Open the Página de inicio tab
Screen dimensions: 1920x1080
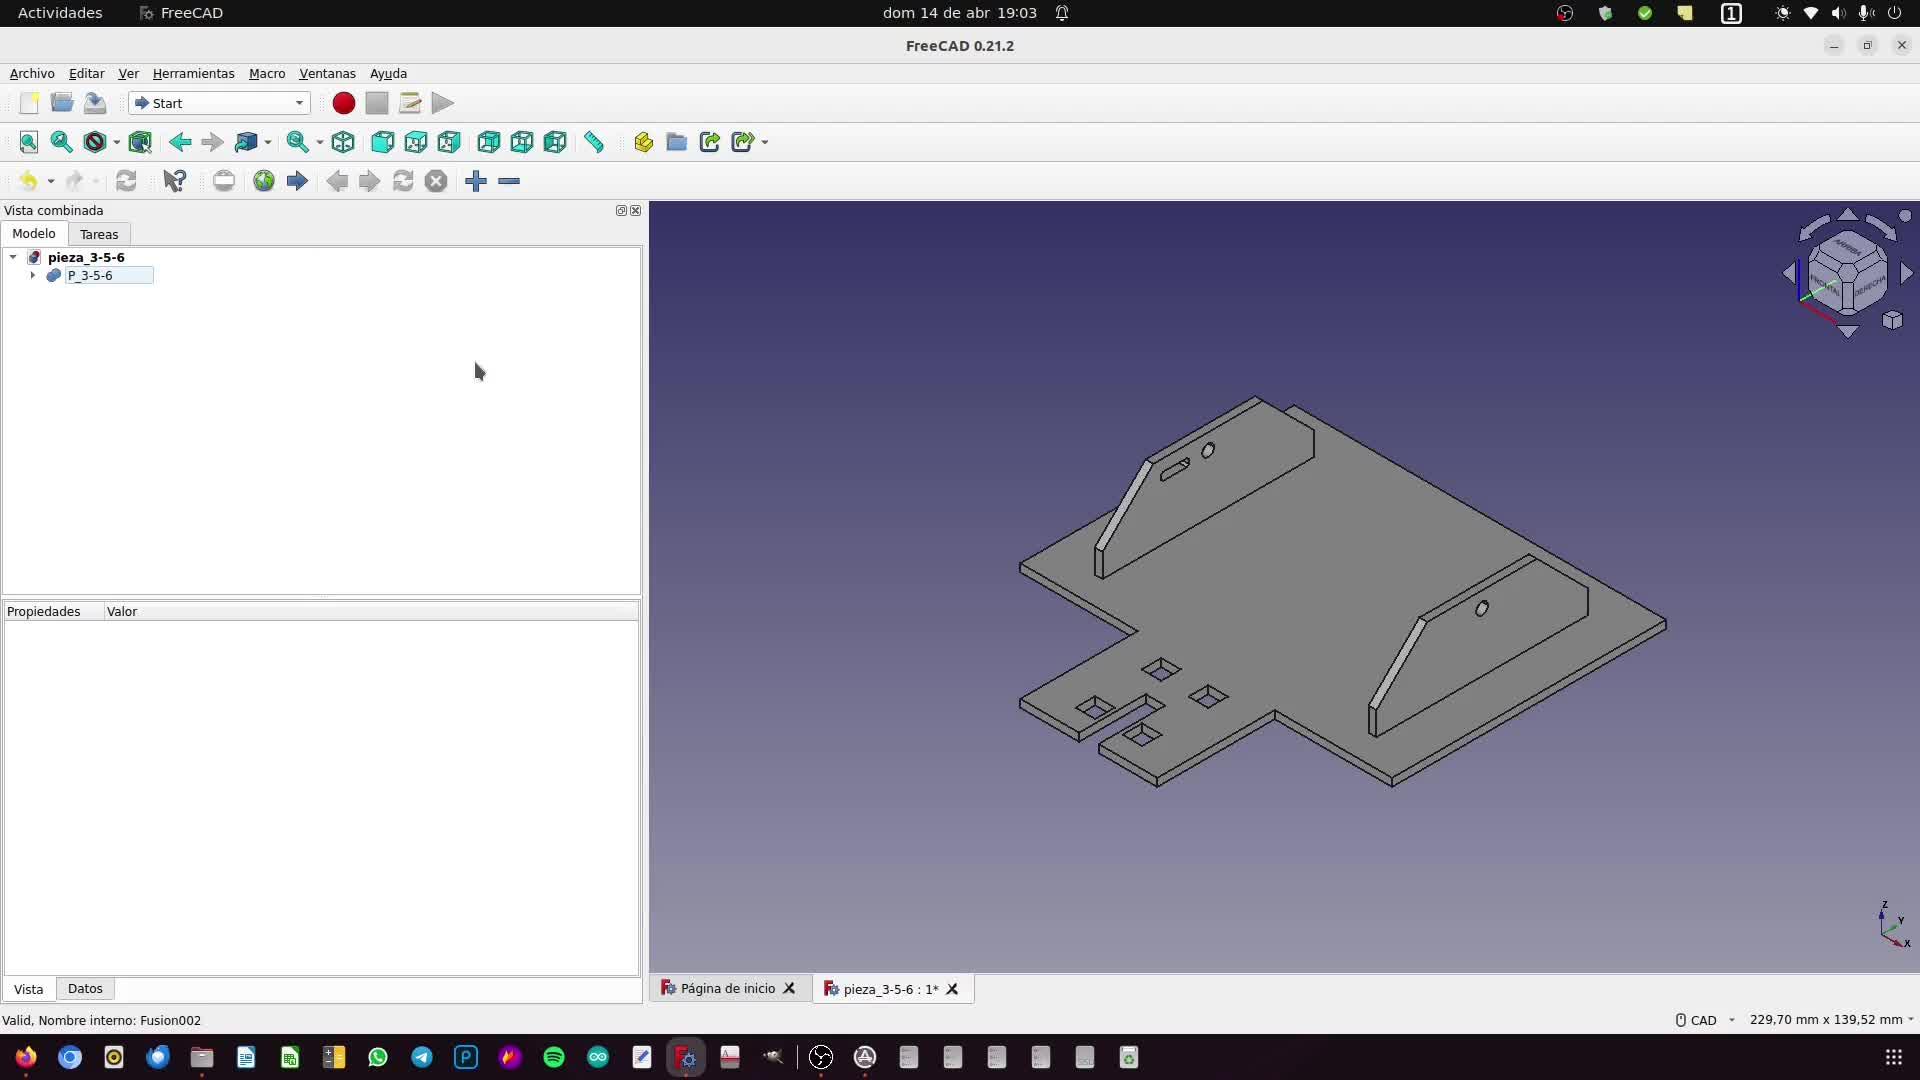pyautogui.click(x=727, y=988)
